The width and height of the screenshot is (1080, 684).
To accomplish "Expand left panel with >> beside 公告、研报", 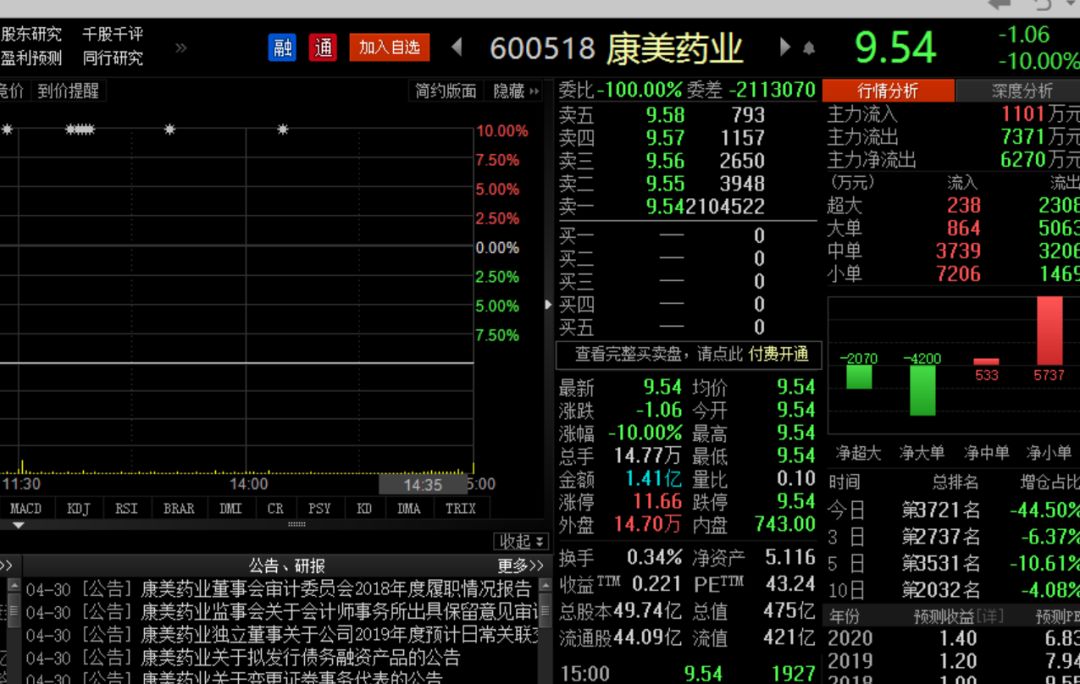I will tap(6, 566).
